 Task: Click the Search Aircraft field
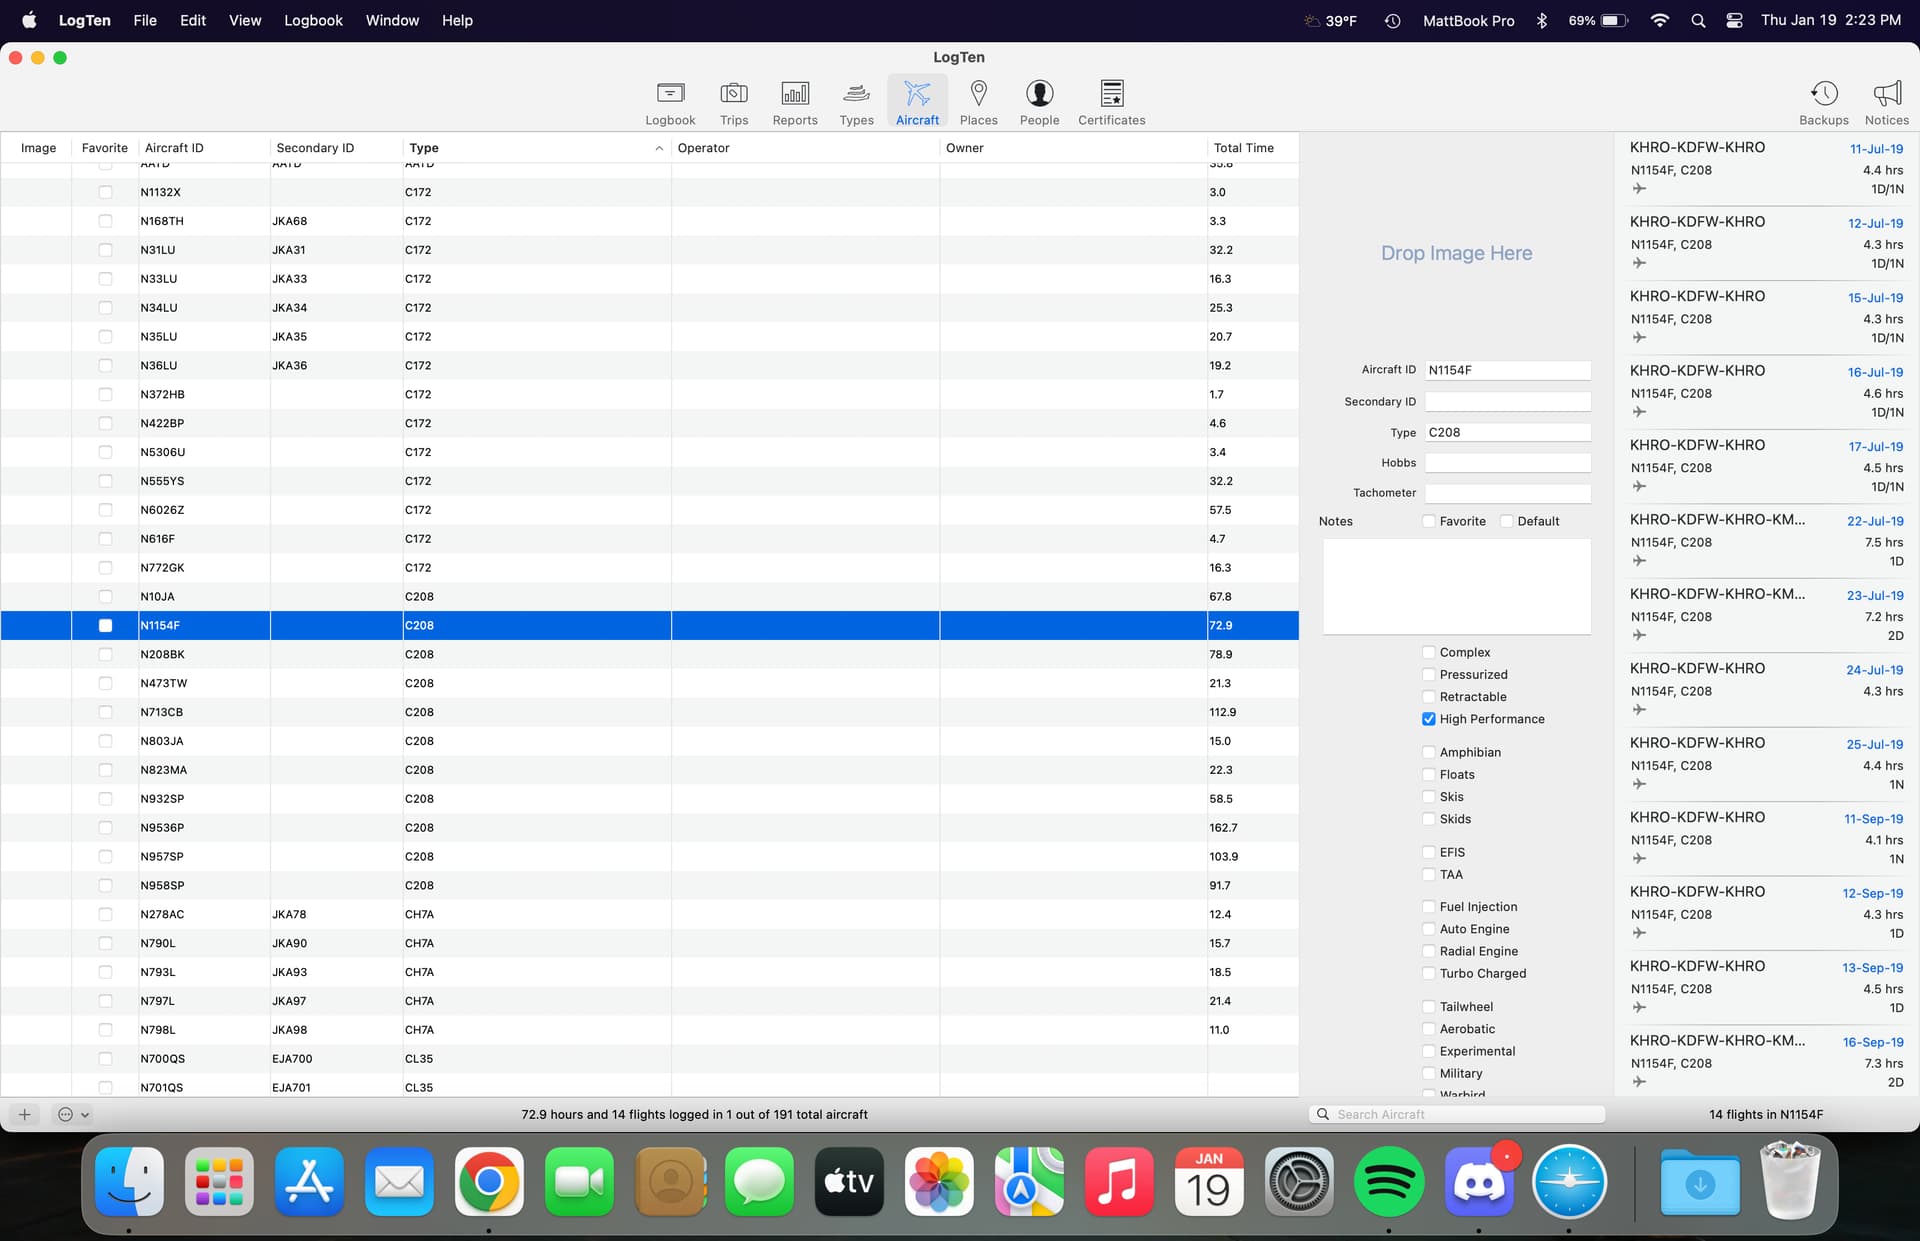(x=1465, y=1114)
